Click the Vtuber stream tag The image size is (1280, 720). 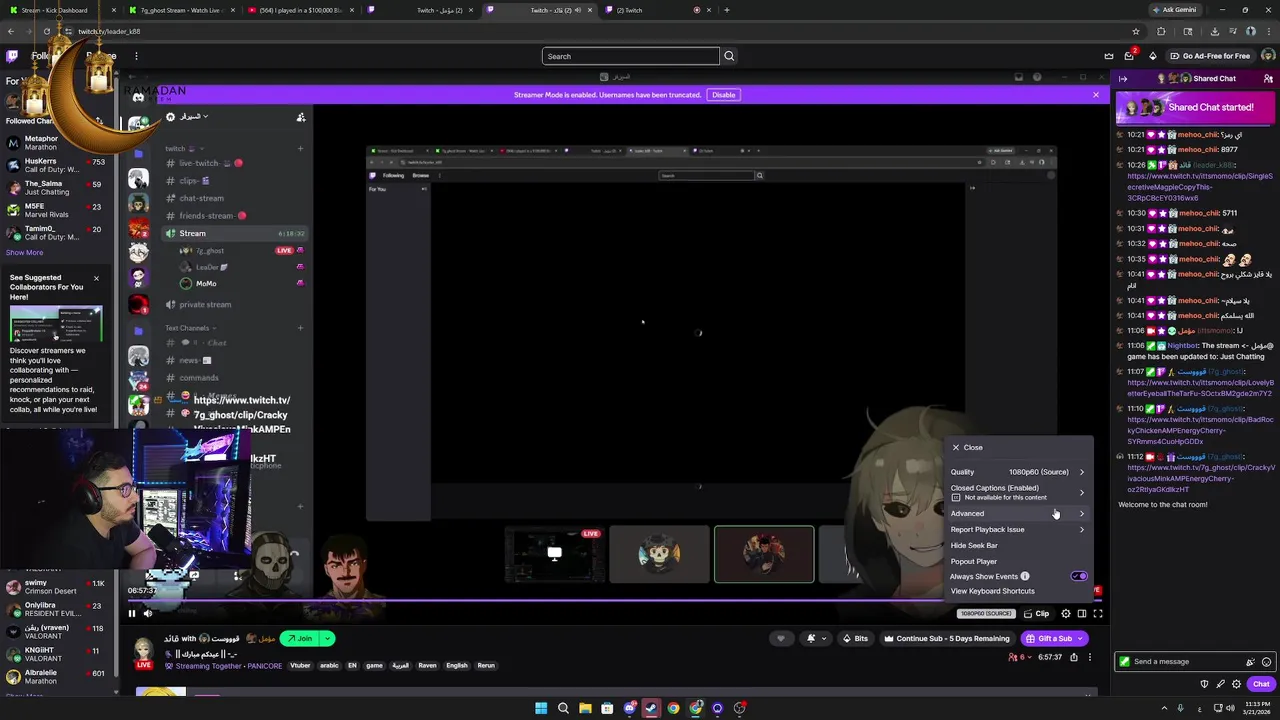(300, 666)
